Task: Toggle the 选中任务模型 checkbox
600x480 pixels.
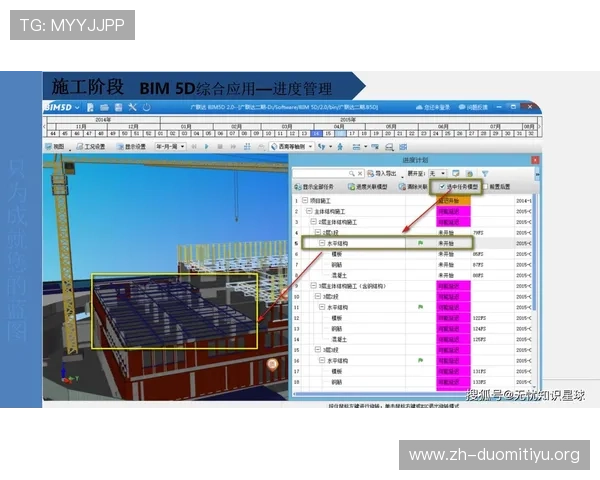Action: point(442,186)
